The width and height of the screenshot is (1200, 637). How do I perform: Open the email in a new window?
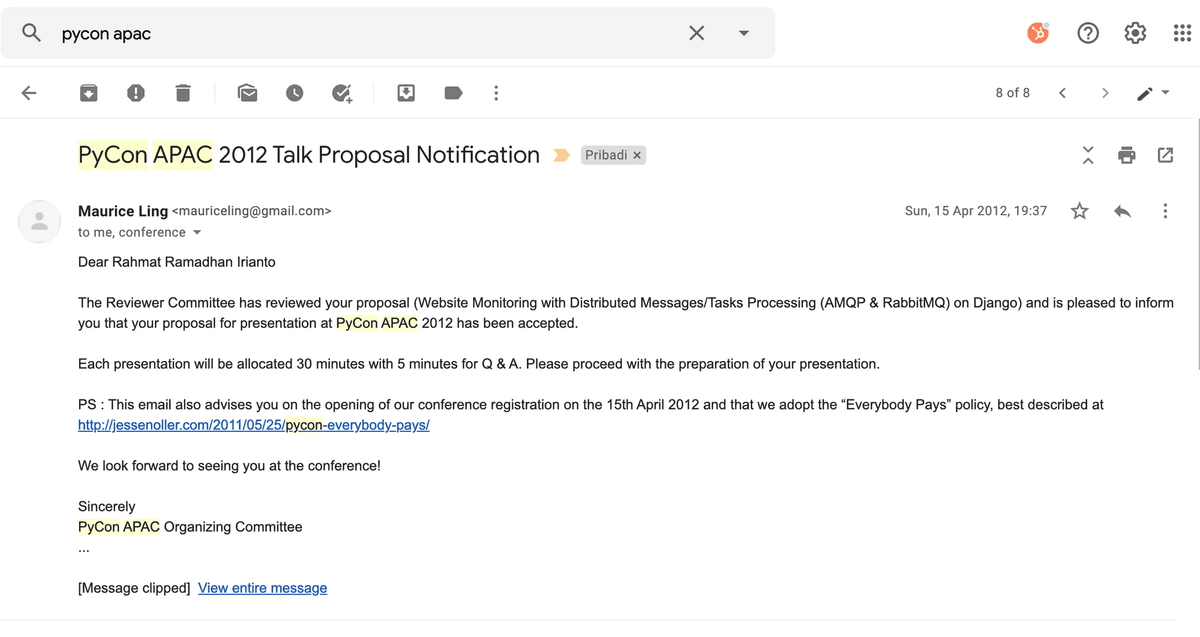coord(1165,155)
